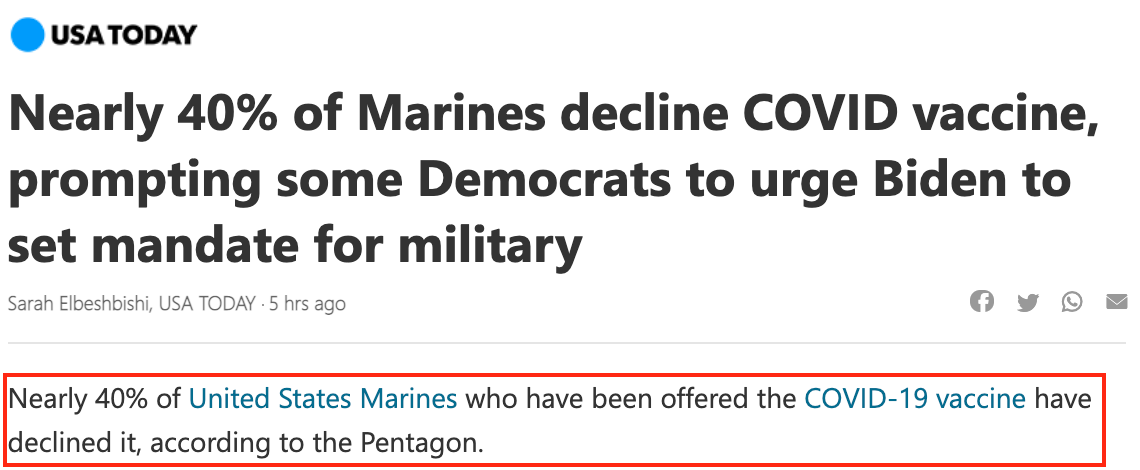Click "Nearly 40% of" at paragraph start
Viewport: 1140px width, 470px height.
click(x=95, y=400)
